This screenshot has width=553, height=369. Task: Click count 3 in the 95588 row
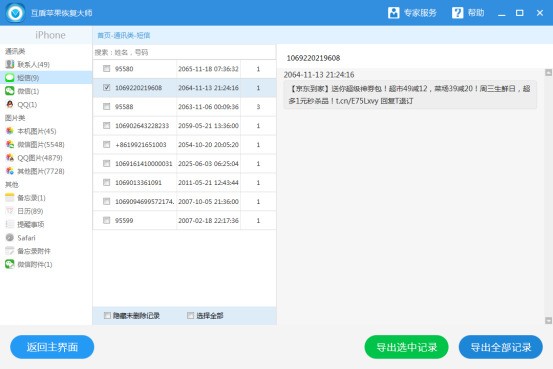pos(258,107)
